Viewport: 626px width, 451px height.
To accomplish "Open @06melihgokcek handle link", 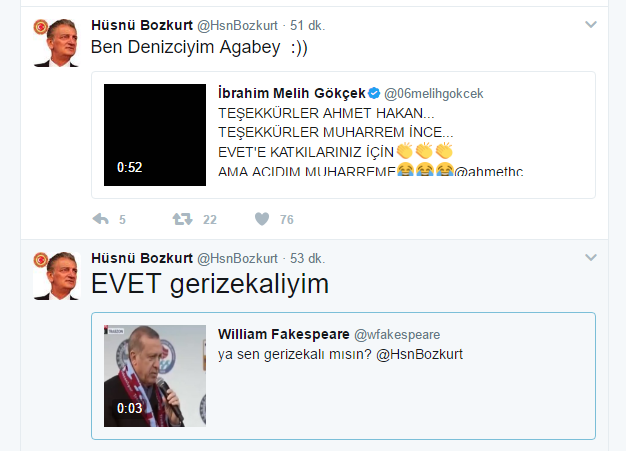I will pyautogui.click(x=433, y=93).
